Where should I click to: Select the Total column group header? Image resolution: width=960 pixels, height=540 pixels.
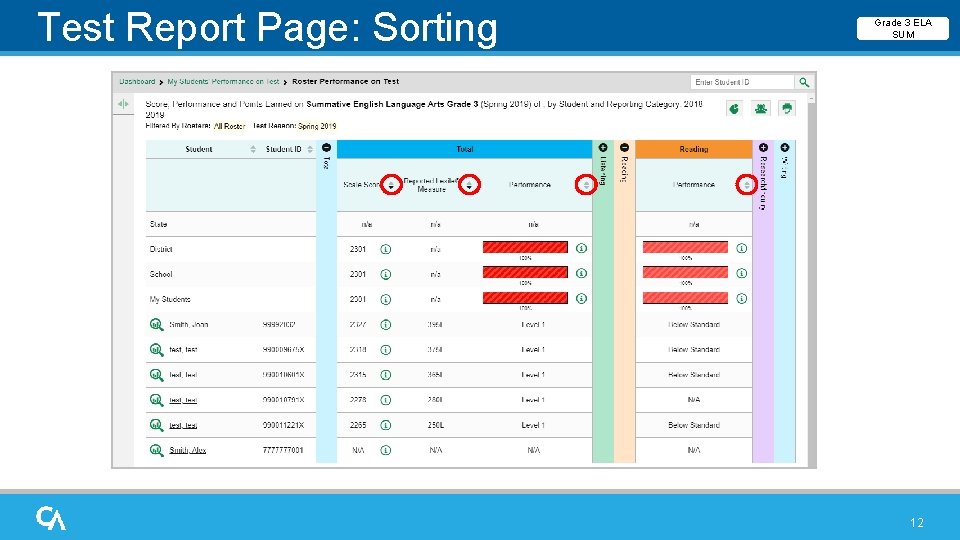tap(465, 149)
